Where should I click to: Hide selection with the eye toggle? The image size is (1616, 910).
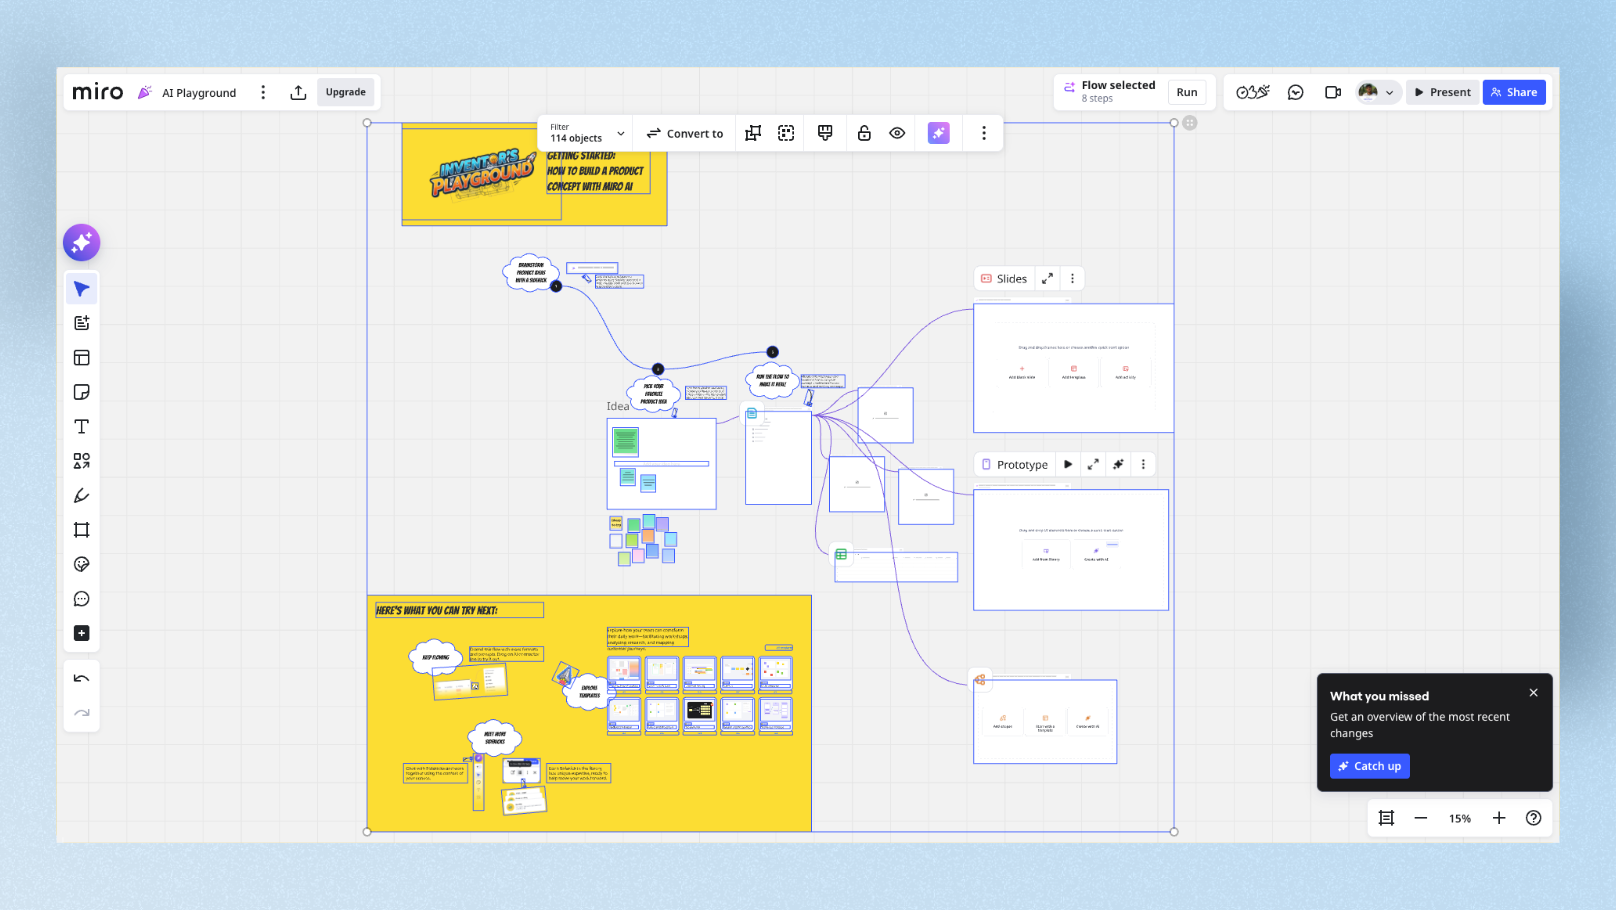[x=896, y=133]
